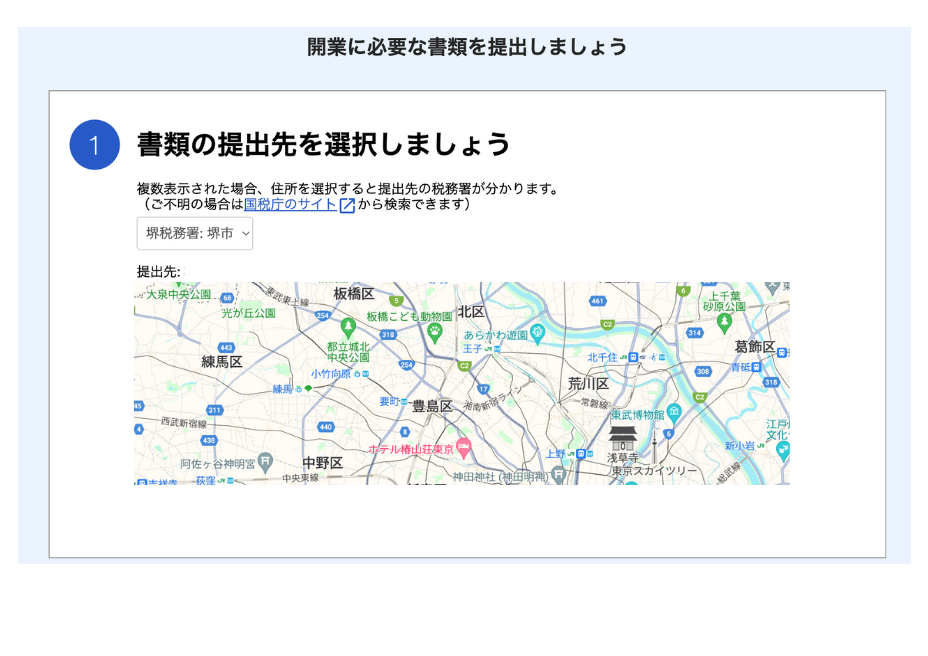
Task: Click the ホテル椿山荘東京 pink hotel pin
Action: 463,450
